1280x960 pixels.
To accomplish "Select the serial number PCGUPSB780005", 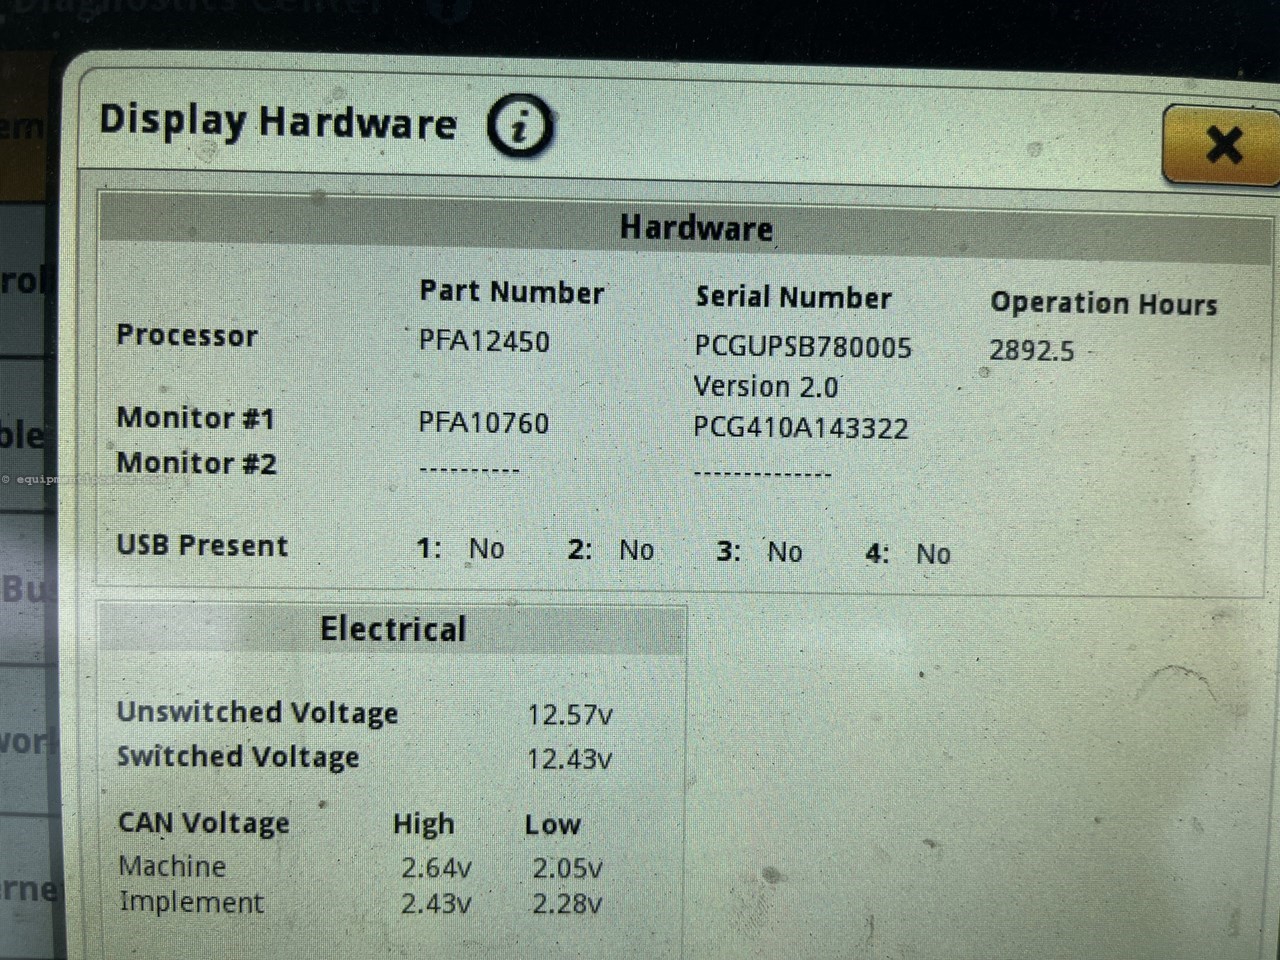I will (803, 347).
